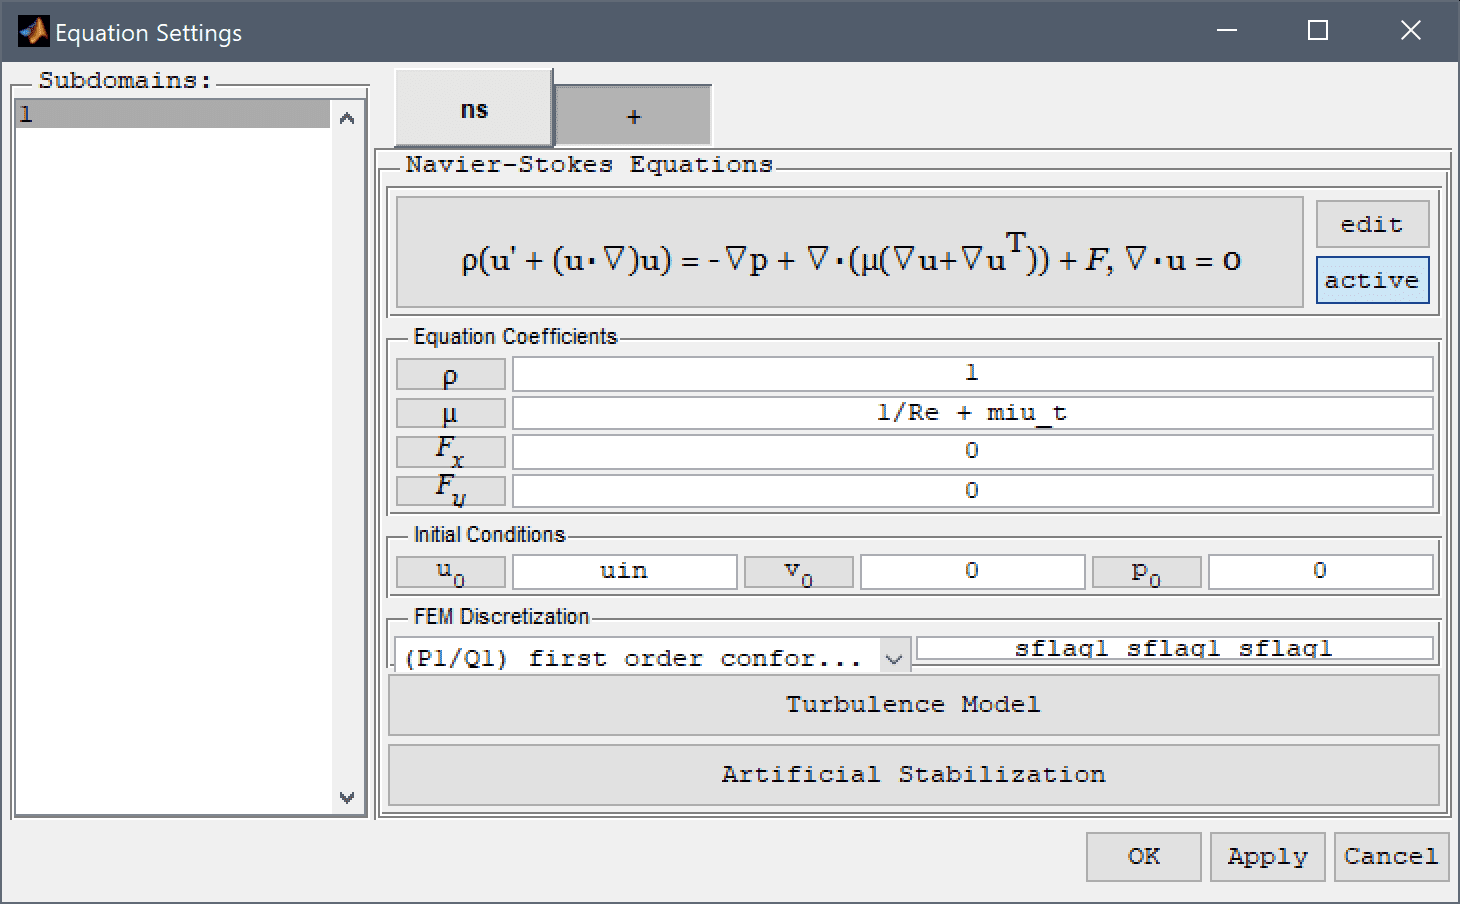
Task: Click the v0 initial condition button
Action: click(x=799, y=572)
